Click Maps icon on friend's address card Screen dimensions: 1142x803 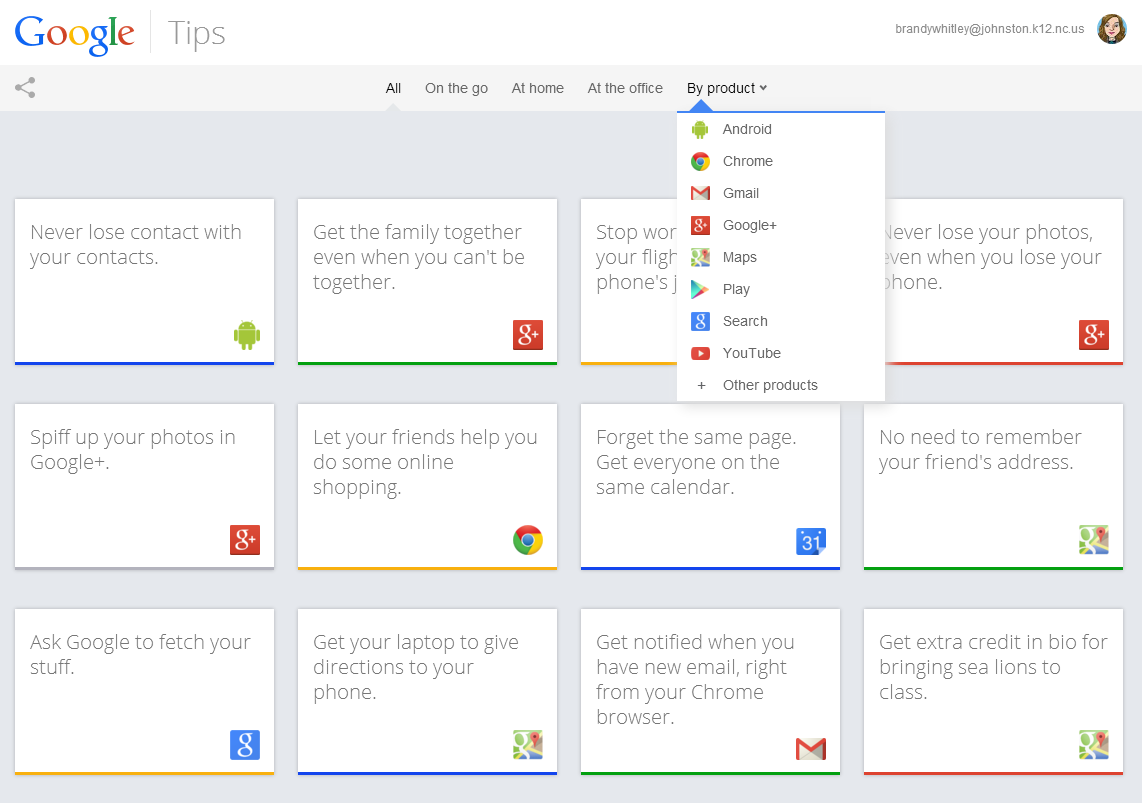1094,540
